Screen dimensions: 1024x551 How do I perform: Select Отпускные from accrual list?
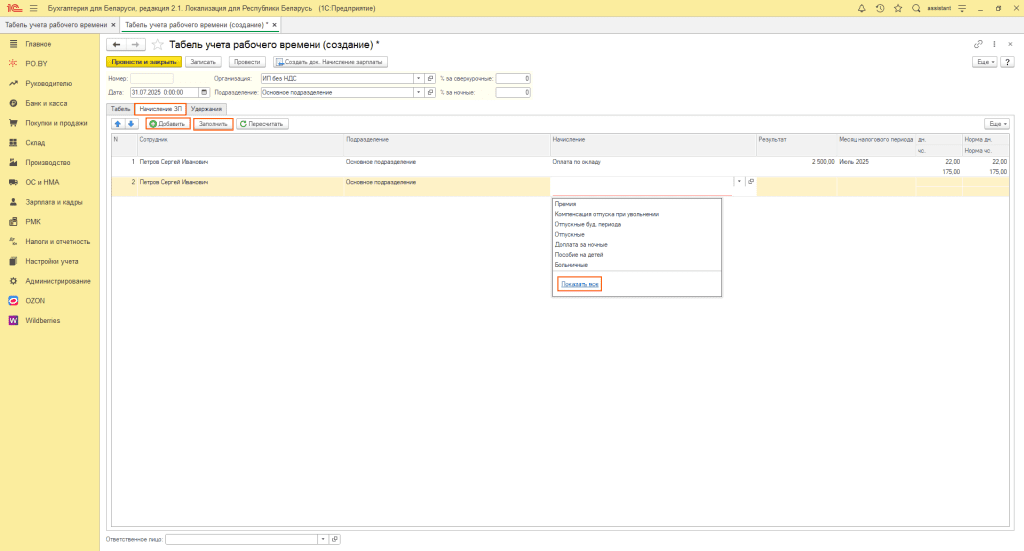click(x=569, y=234)
